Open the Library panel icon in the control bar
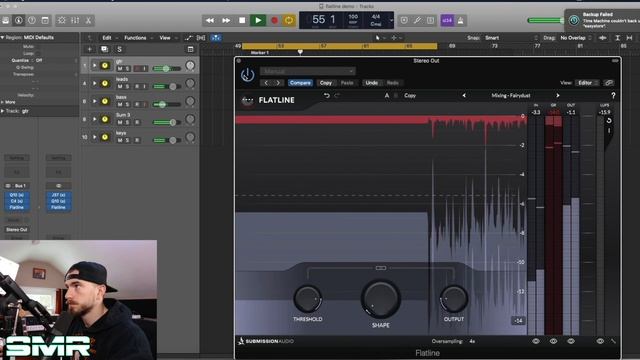Viewport: 640px width, 360px height. coord(6,20)
